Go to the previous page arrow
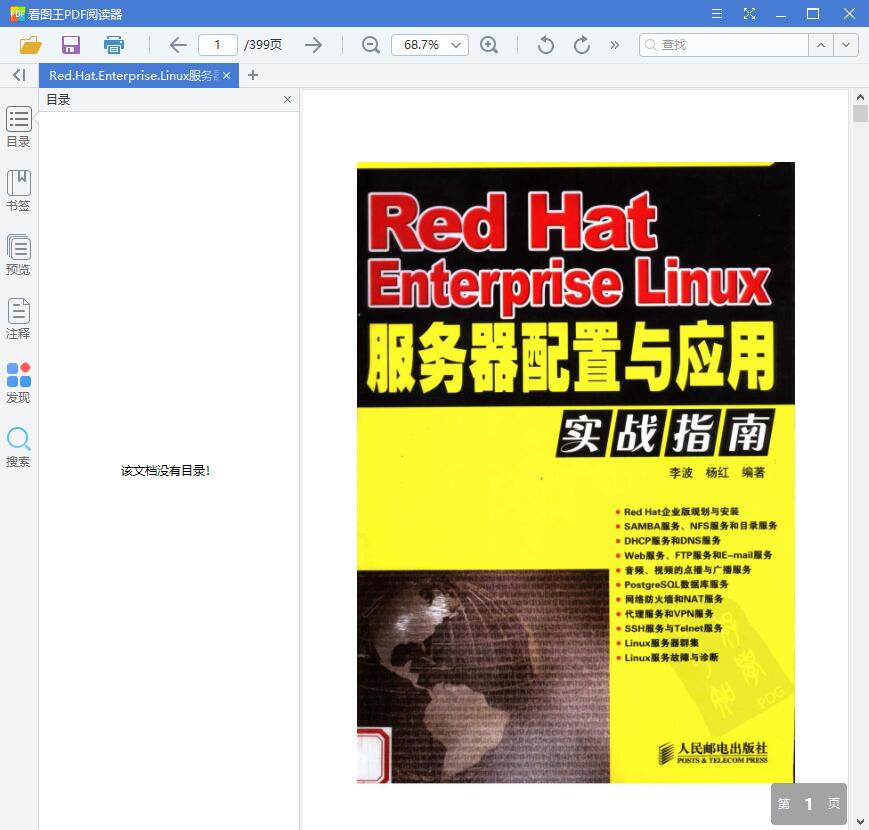 point(178,45)
